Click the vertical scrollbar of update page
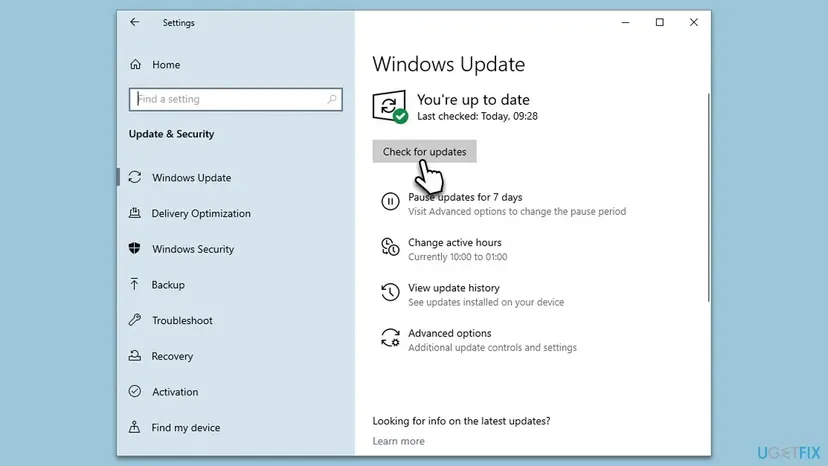828x466 pixels. point(708,198)
